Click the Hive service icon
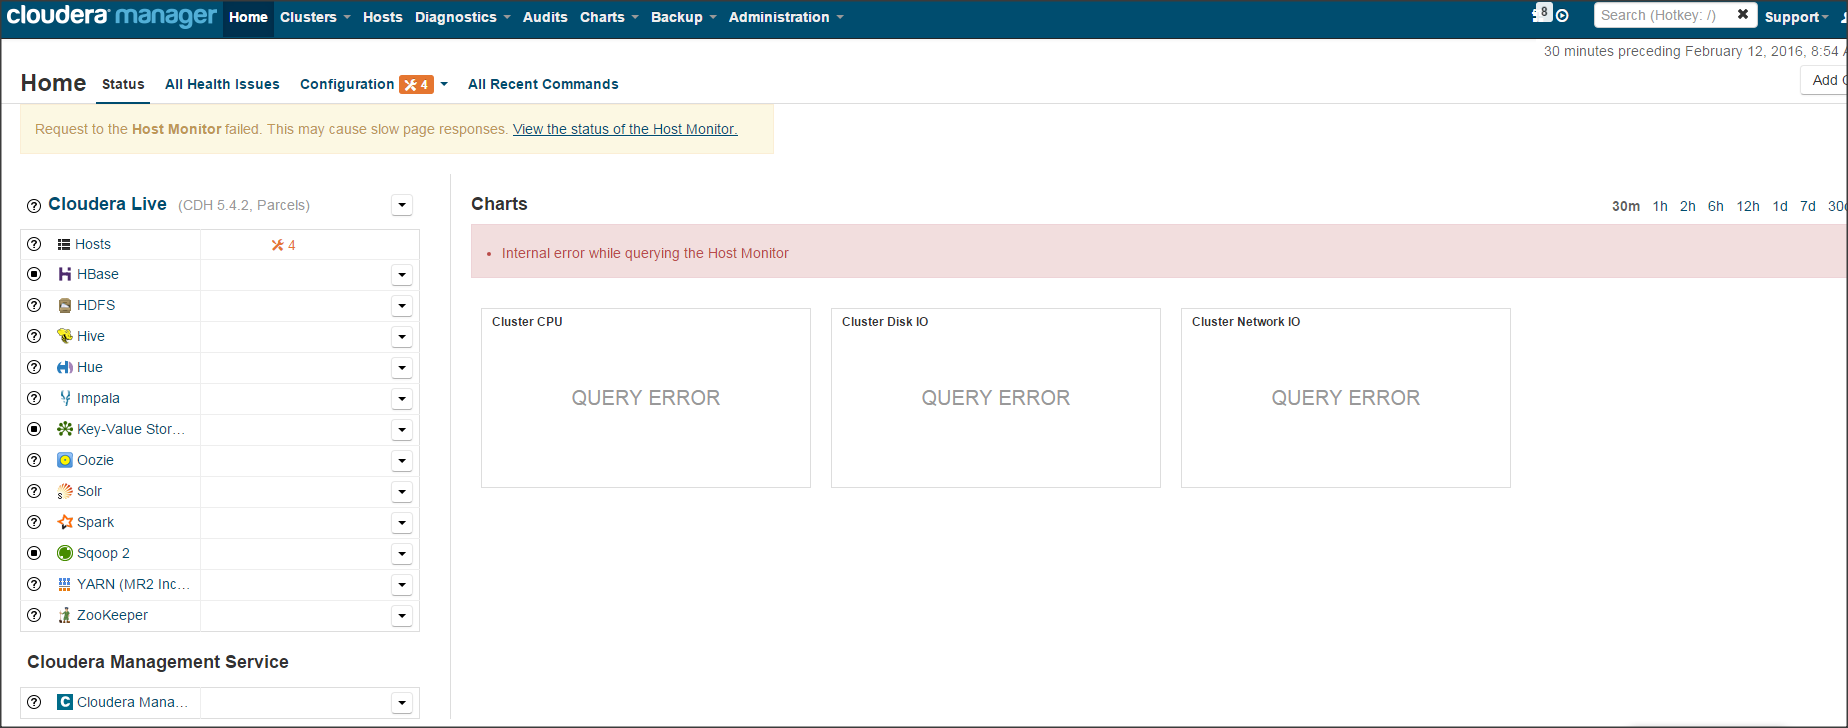1848x728 pixels. [65, 336]
